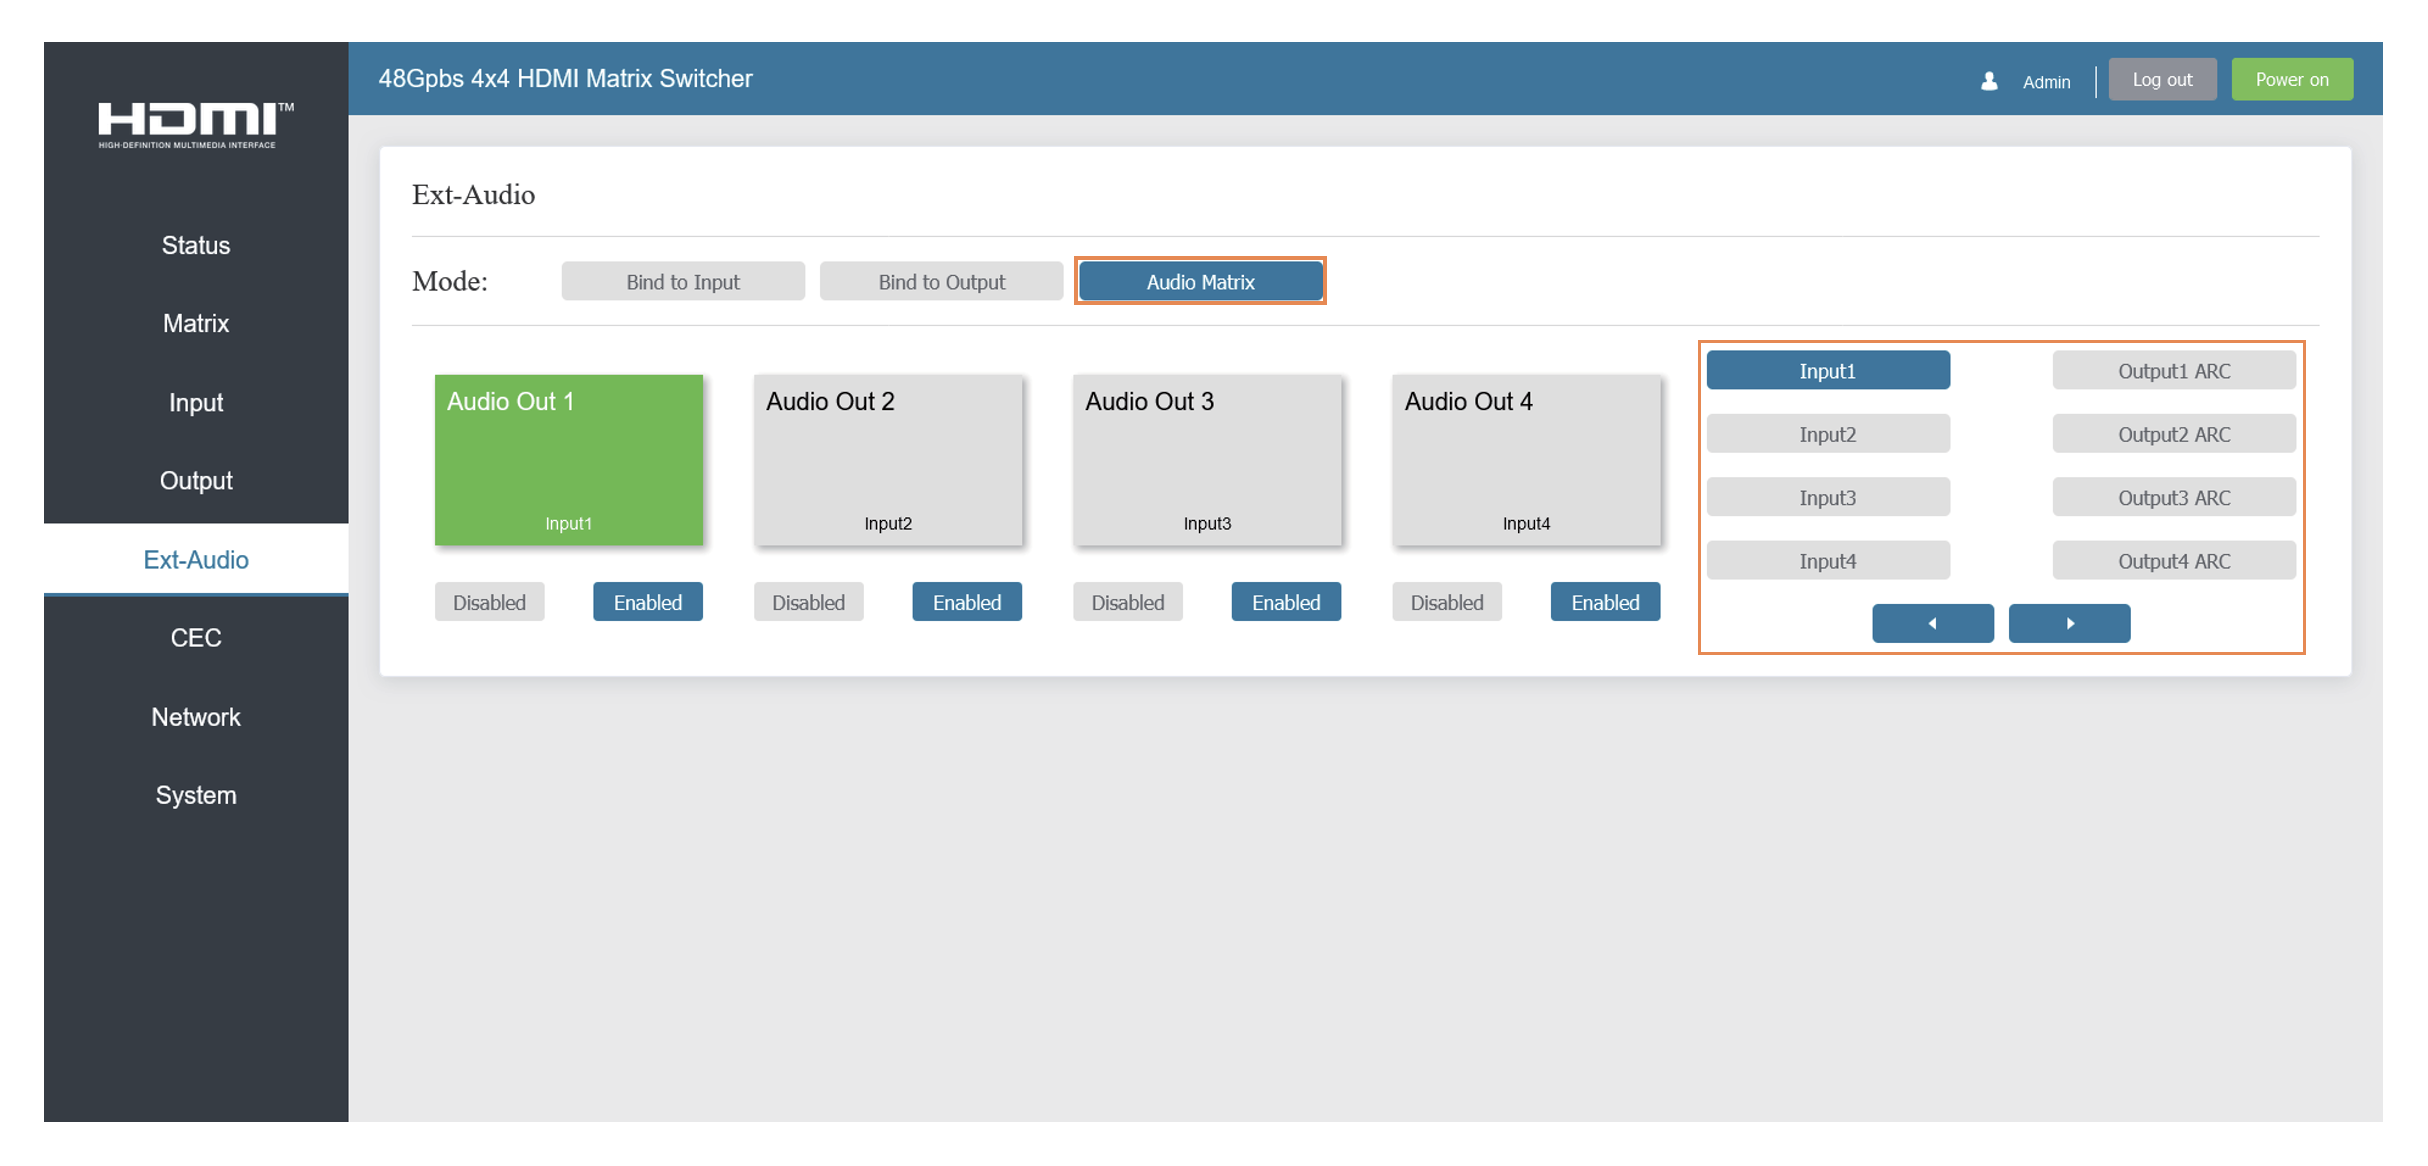Image resolution: width=2428 pixels, height=1166 pixels.
Task: Go to the Matrix menu item
Action: pos(196,323)
